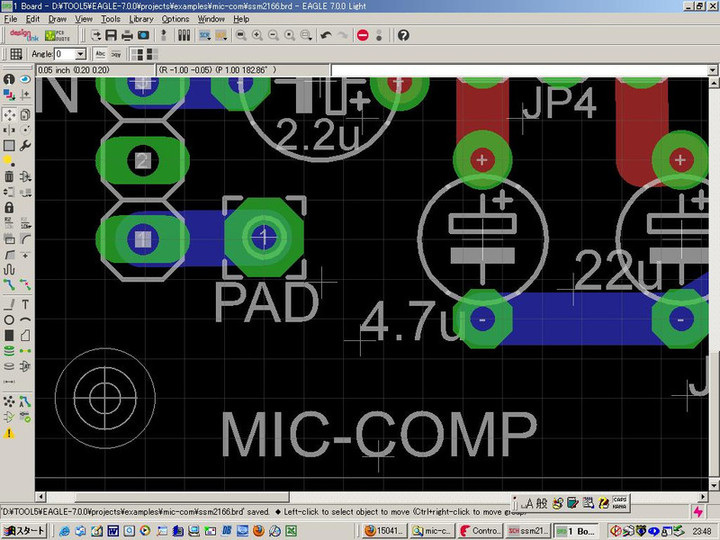Screen dimensions: 720x540
Task: Click the red Stop icon
Action: [362, 35]
